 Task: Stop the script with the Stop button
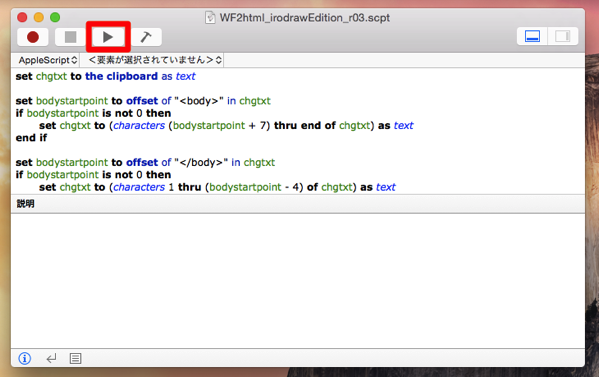tap(70, 37)
